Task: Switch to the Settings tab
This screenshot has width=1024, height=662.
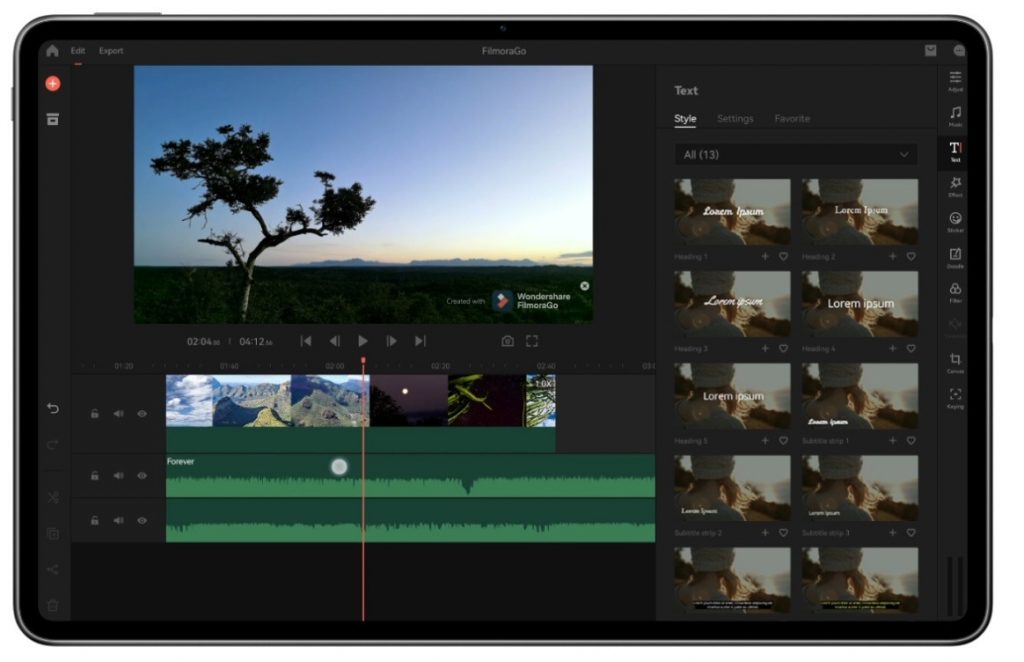Action: pyautogui.click(x=735, y=119)
